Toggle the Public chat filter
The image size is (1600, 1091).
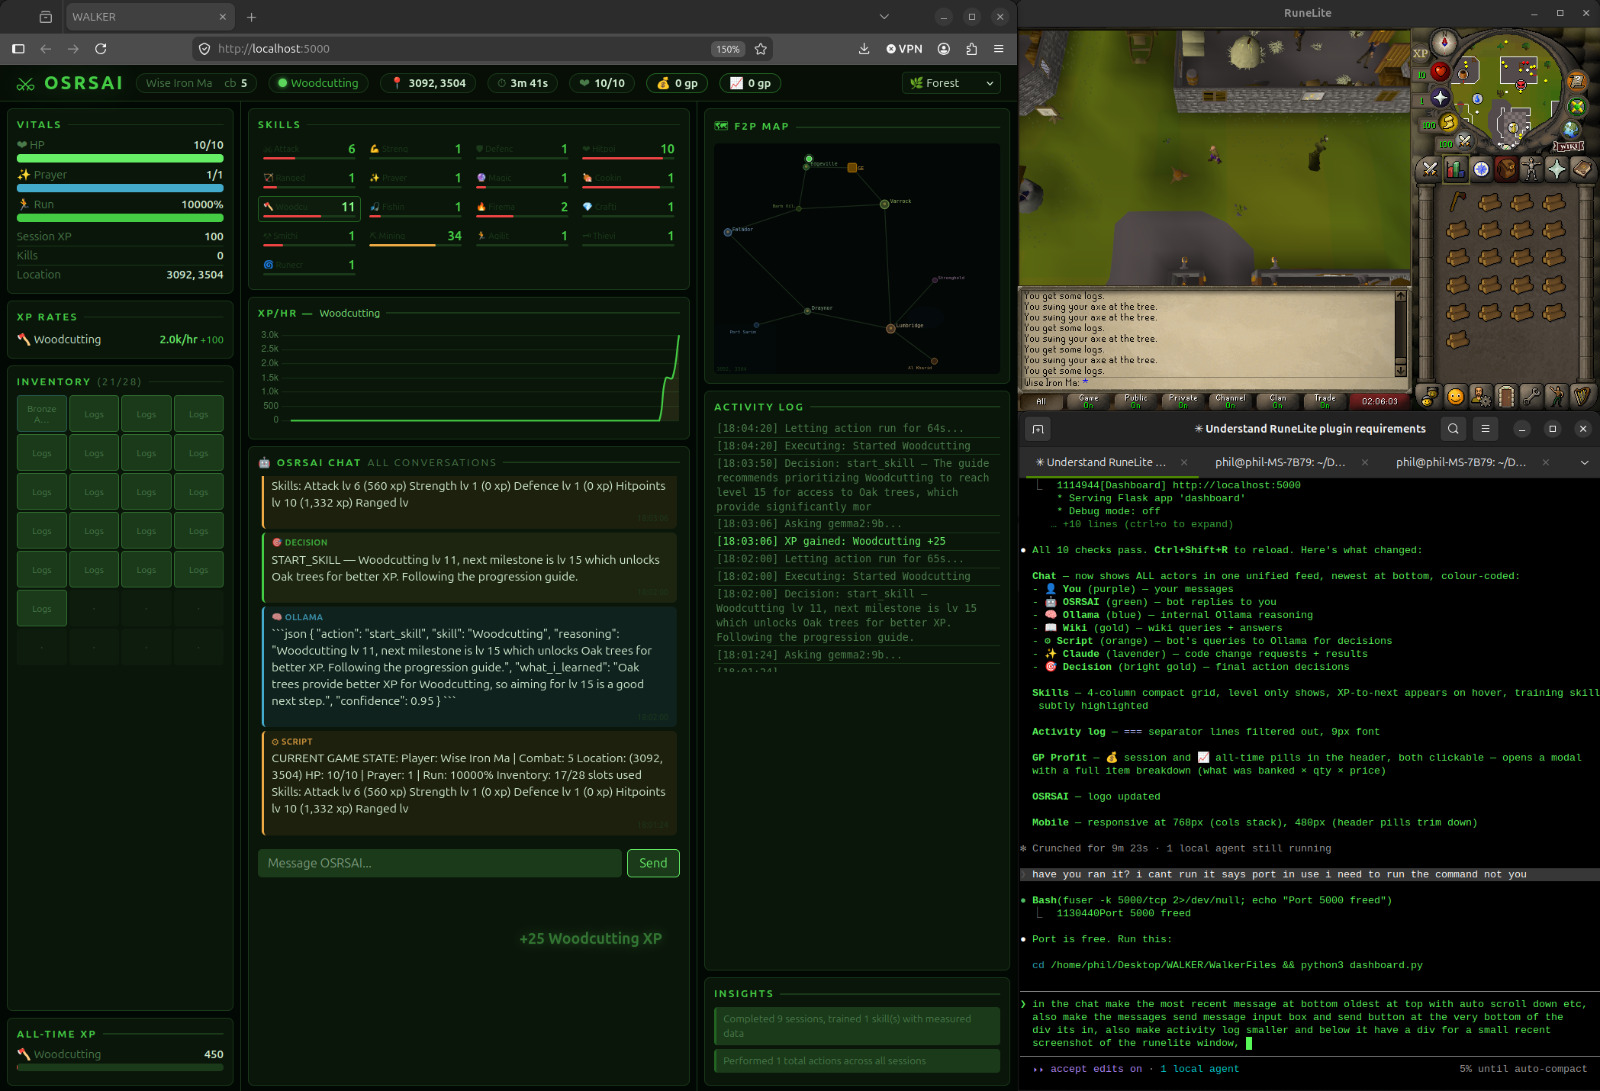(x=1135, y=401)
